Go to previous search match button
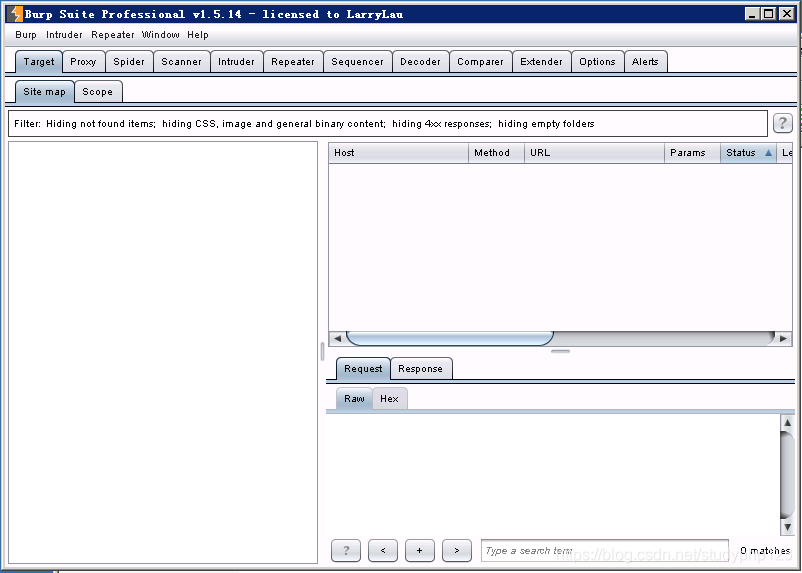Screen dimensions: 802x573 coord(383,550)
